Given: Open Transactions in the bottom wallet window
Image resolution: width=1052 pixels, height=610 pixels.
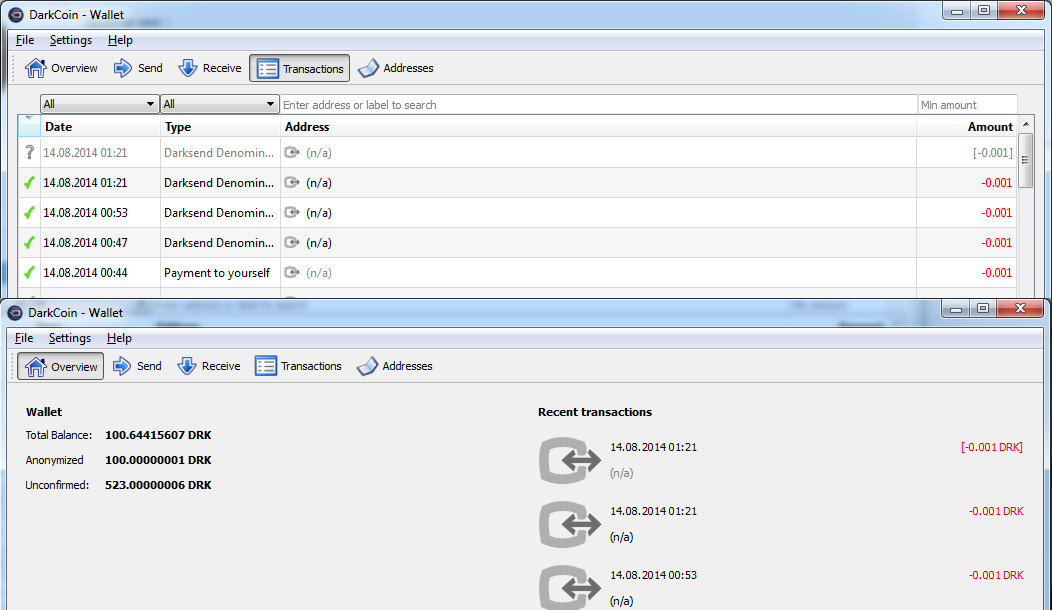Looking at the screenshot, I should coord(298,366).
